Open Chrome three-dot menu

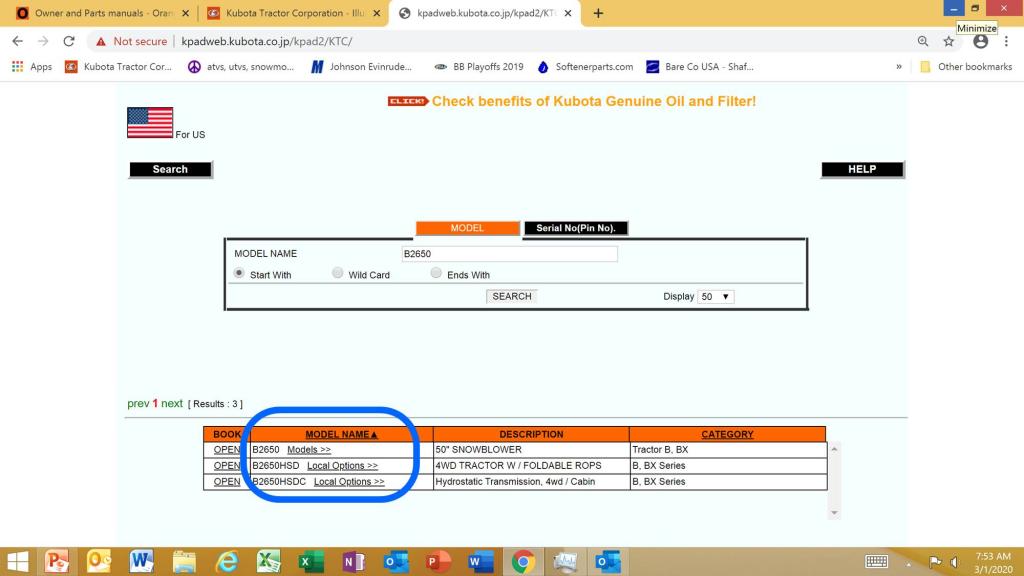coord(1006,41)
